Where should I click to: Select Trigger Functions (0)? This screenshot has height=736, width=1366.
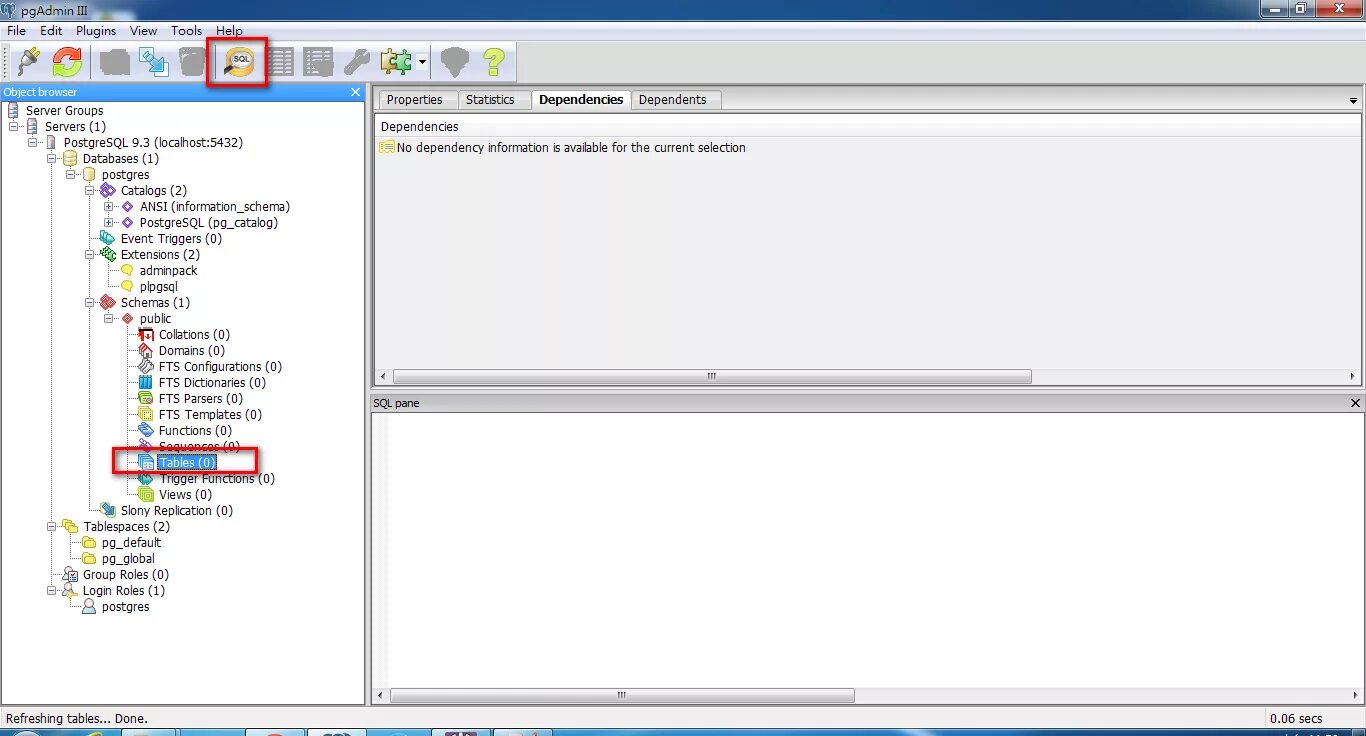[x=217, y=479]
